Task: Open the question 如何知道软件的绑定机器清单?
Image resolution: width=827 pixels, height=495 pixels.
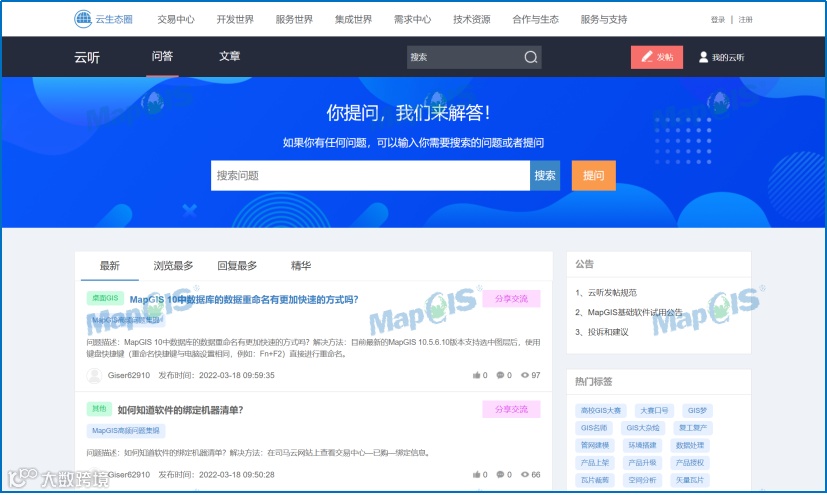Action: (x=180, y=410)
